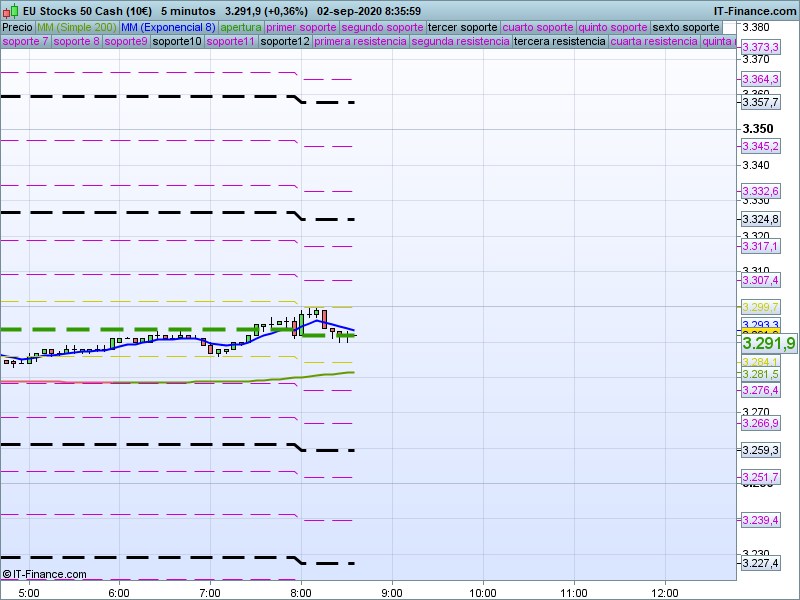
Task: Select the soporte11 label
Action: tap(231, 41)
